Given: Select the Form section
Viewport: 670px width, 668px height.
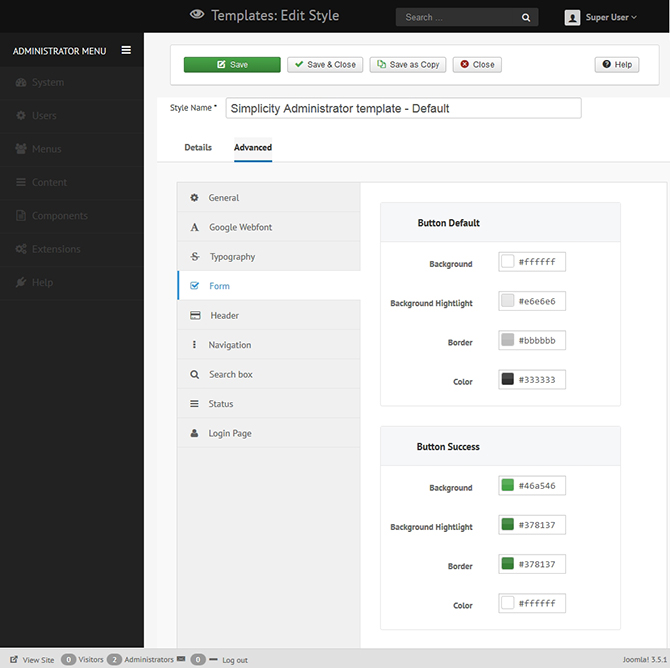Looking at the screenshot, I should [269, 286].
